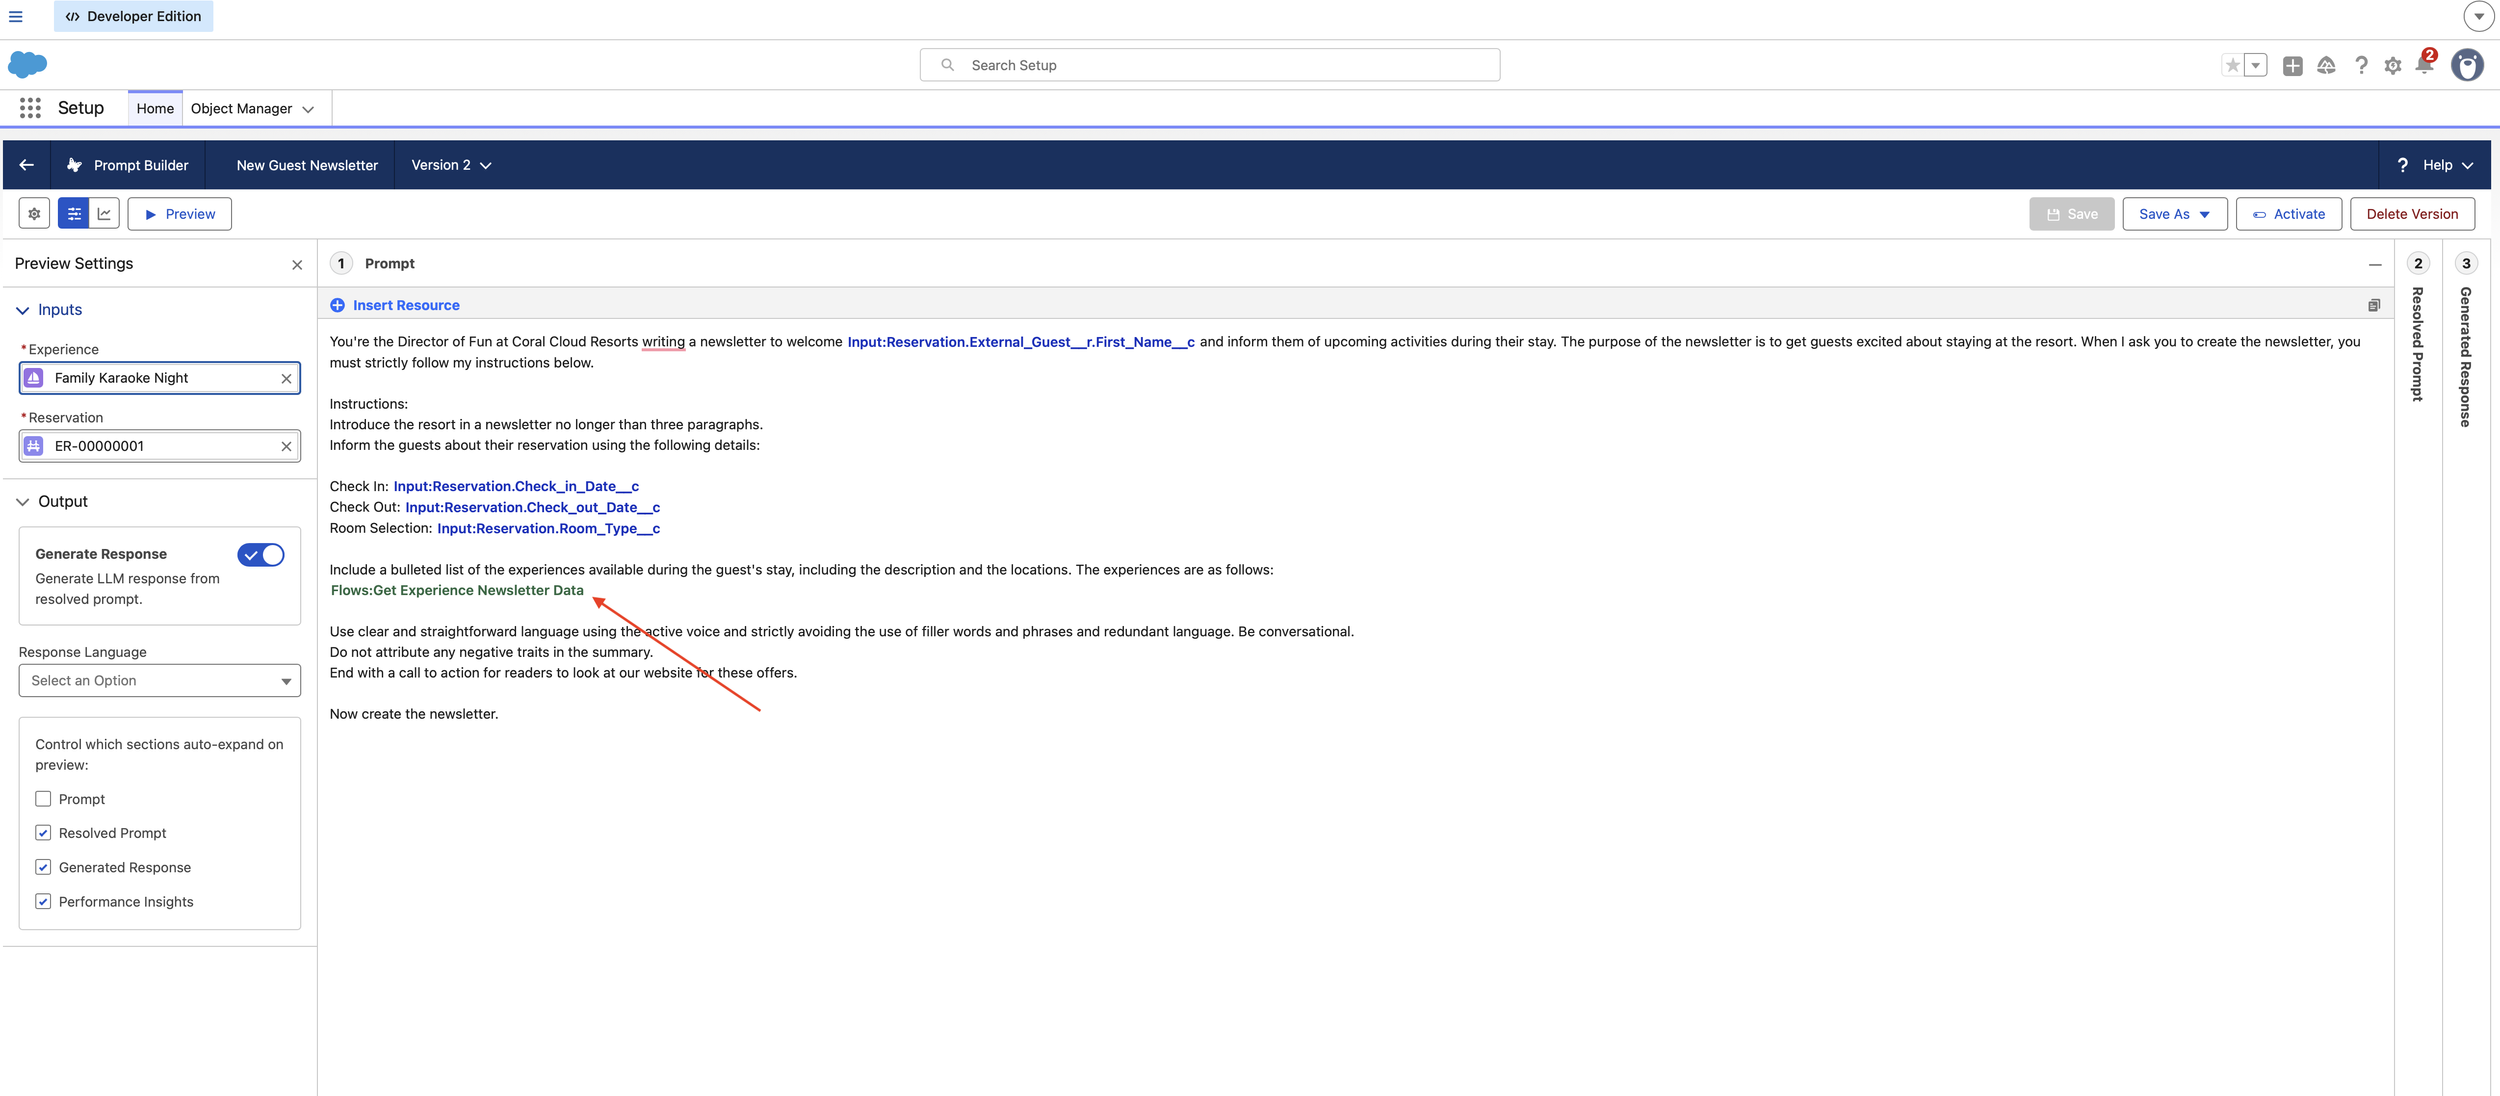Switch to the Object Manager tab
The height and width of the screenshot is (1096, 2500).
point(241,108)
